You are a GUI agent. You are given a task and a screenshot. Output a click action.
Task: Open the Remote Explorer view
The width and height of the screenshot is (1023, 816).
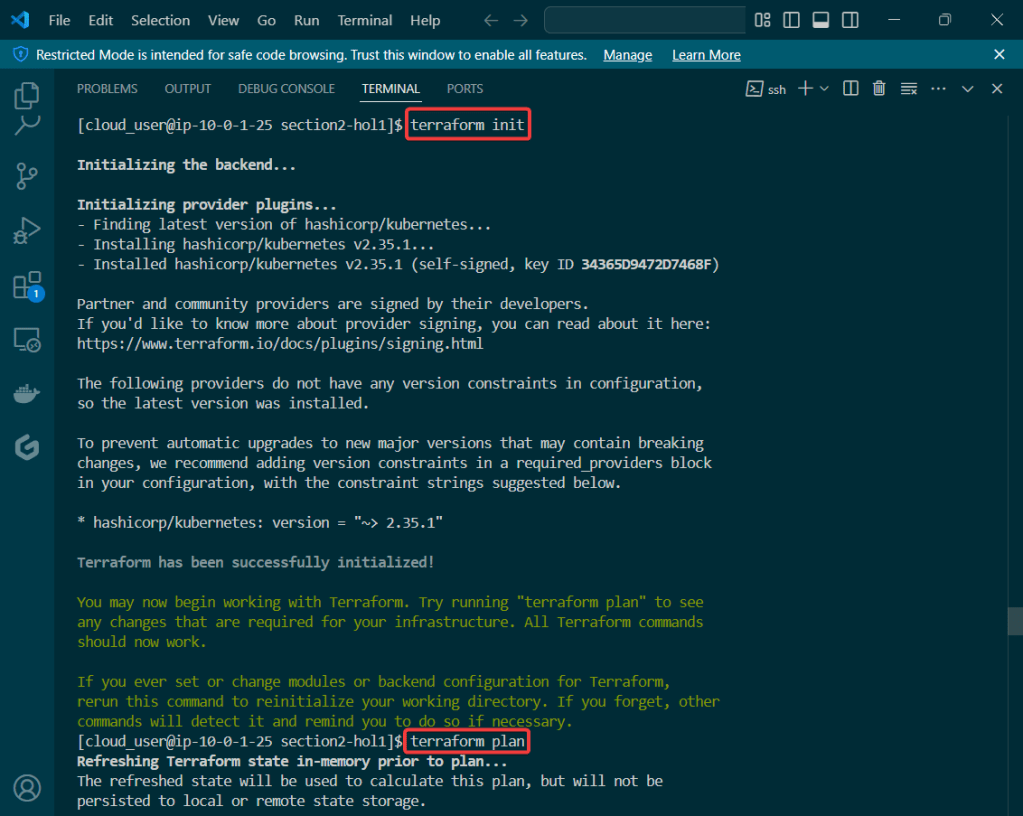tap(27, 340)
